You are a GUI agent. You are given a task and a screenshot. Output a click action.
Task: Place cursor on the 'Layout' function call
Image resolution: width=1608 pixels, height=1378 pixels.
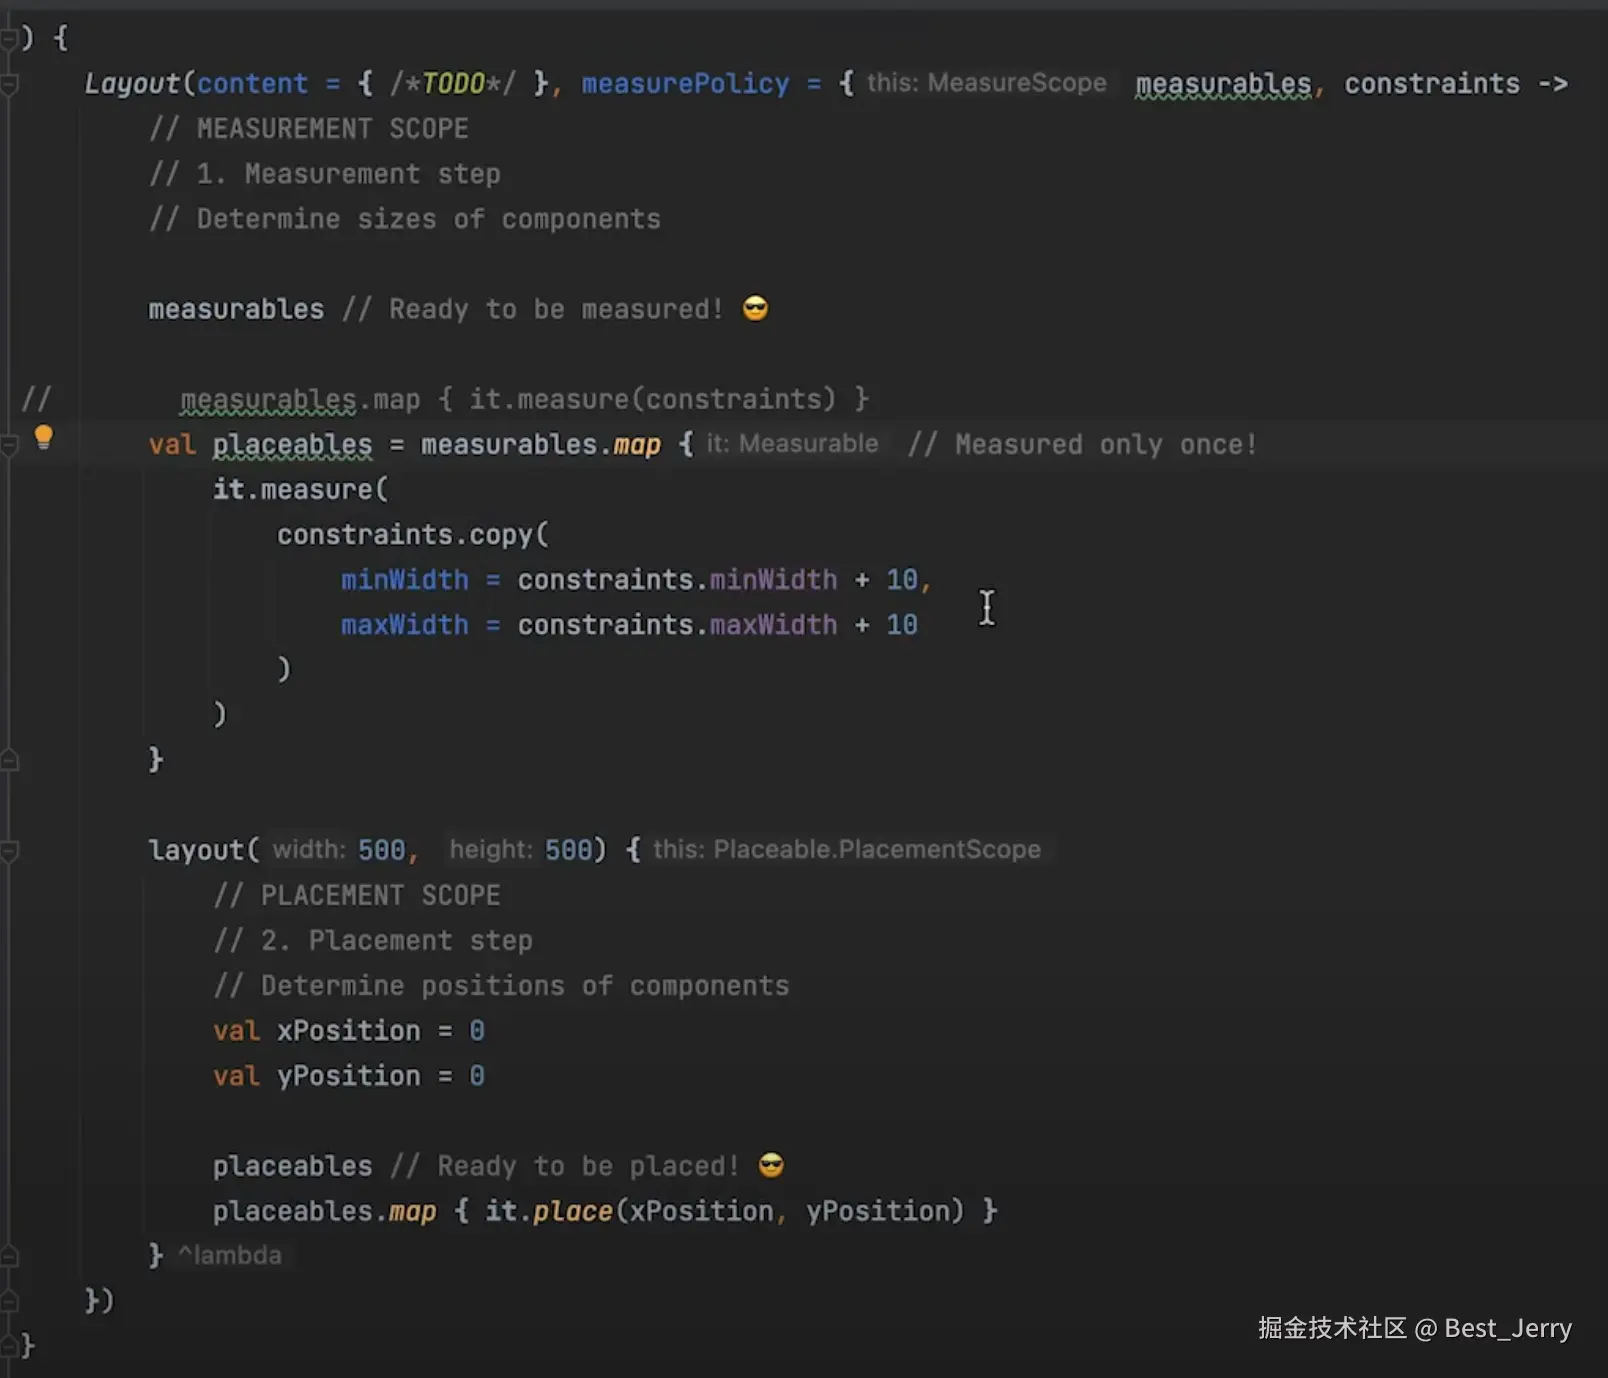pyautogui.click(x=133, y=84)
